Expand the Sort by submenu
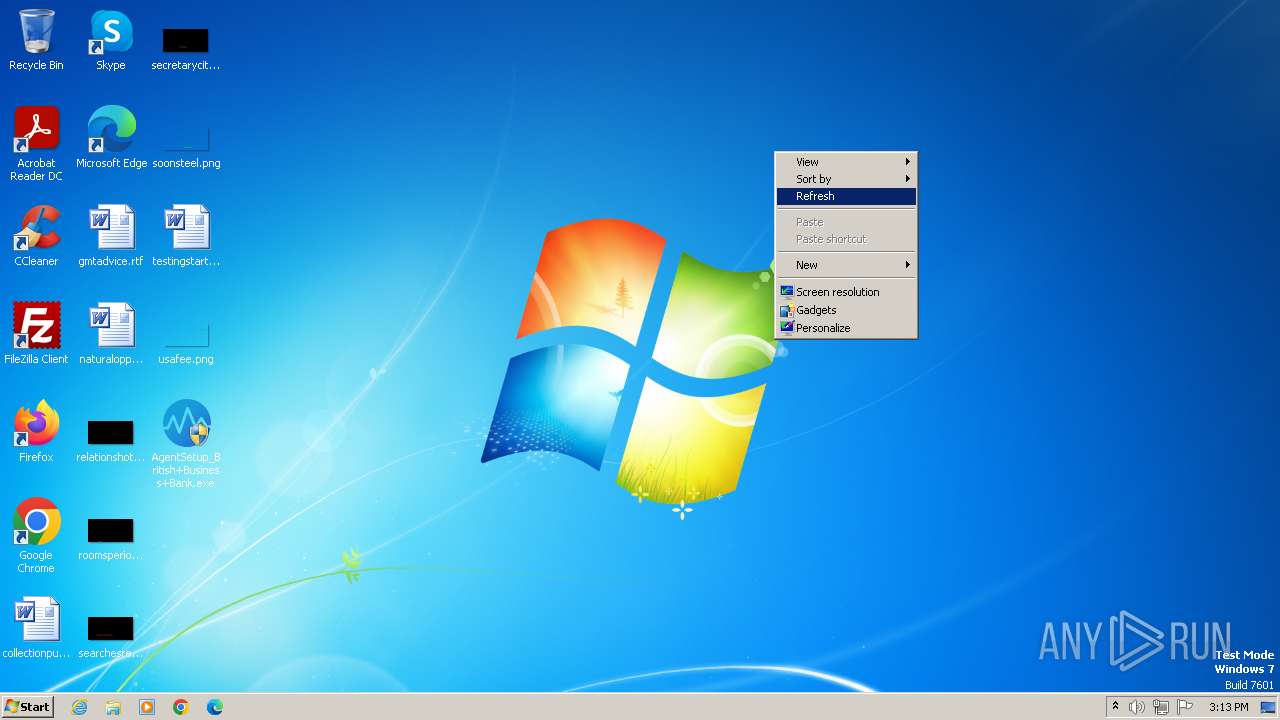The image size is (1280, 720). pos(846,179)
